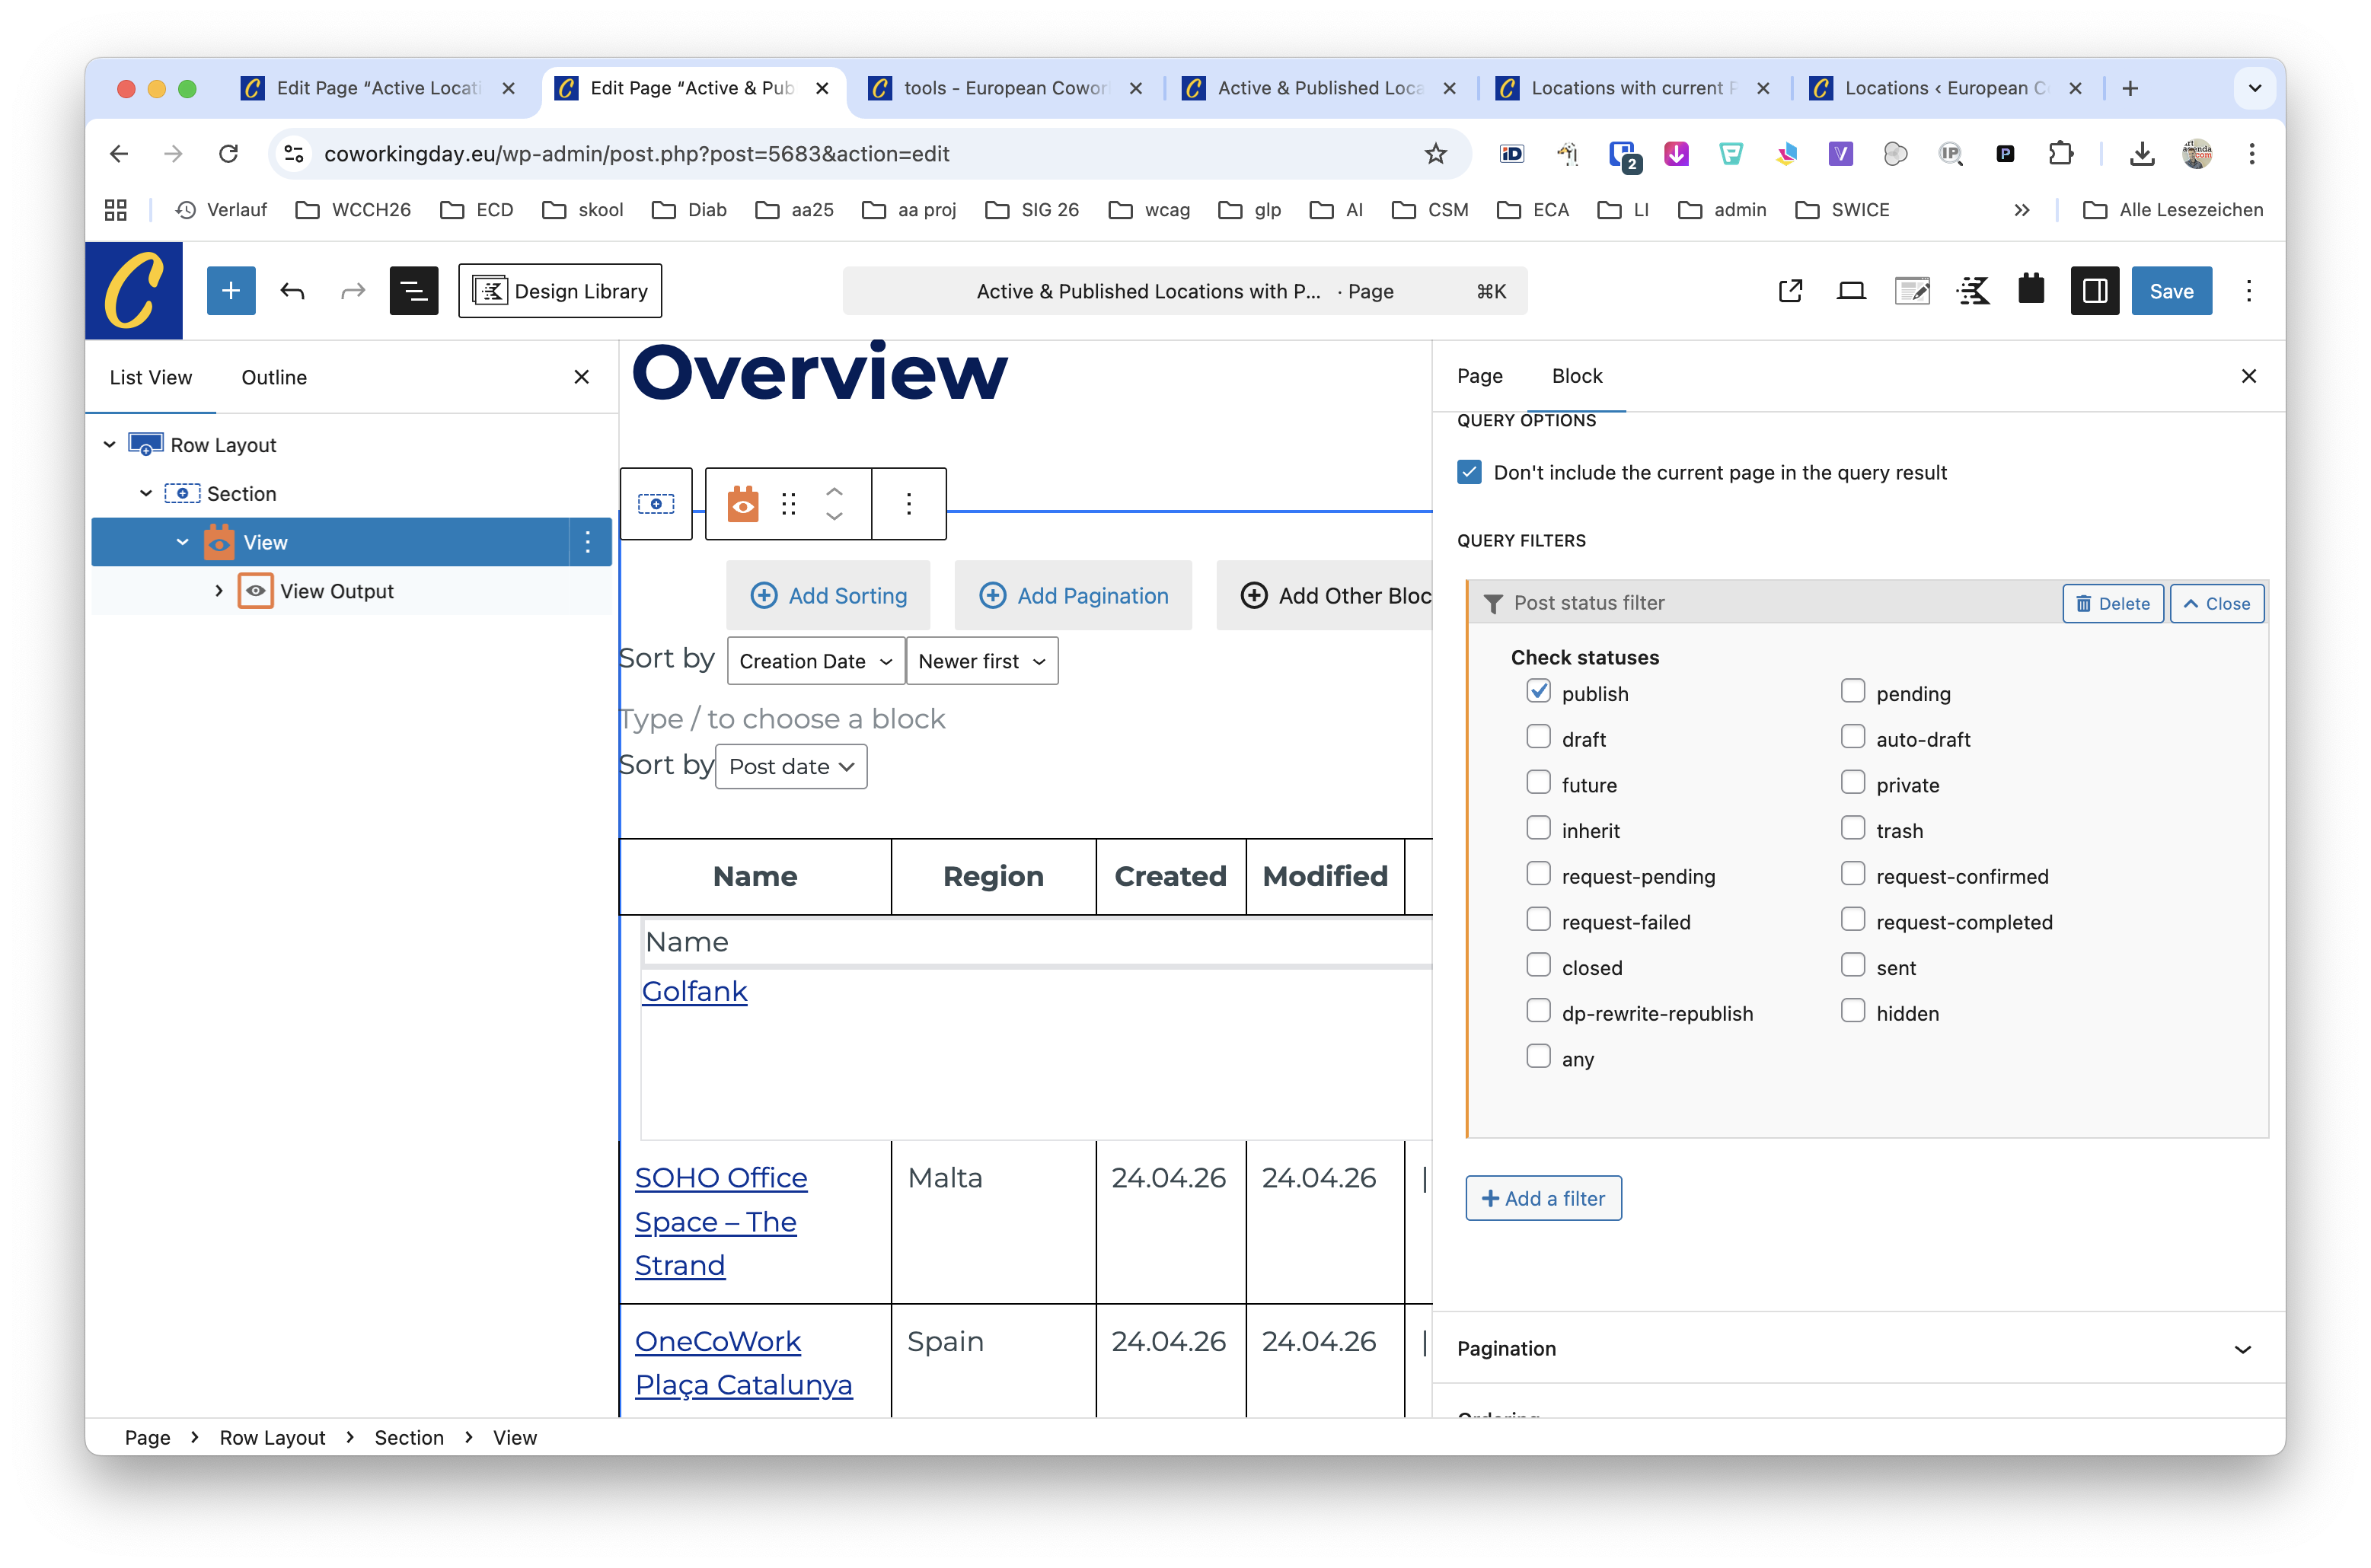Check the pending status checkbox
The image size is (2371, 1568).
click(1852, 691)
